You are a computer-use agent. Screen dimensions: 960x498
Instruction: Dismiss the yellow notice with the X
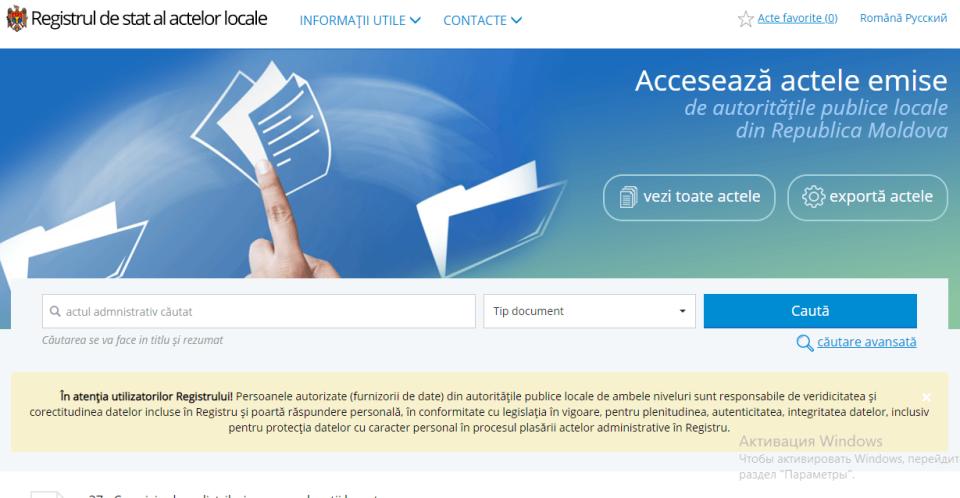[x=926, y=397]
